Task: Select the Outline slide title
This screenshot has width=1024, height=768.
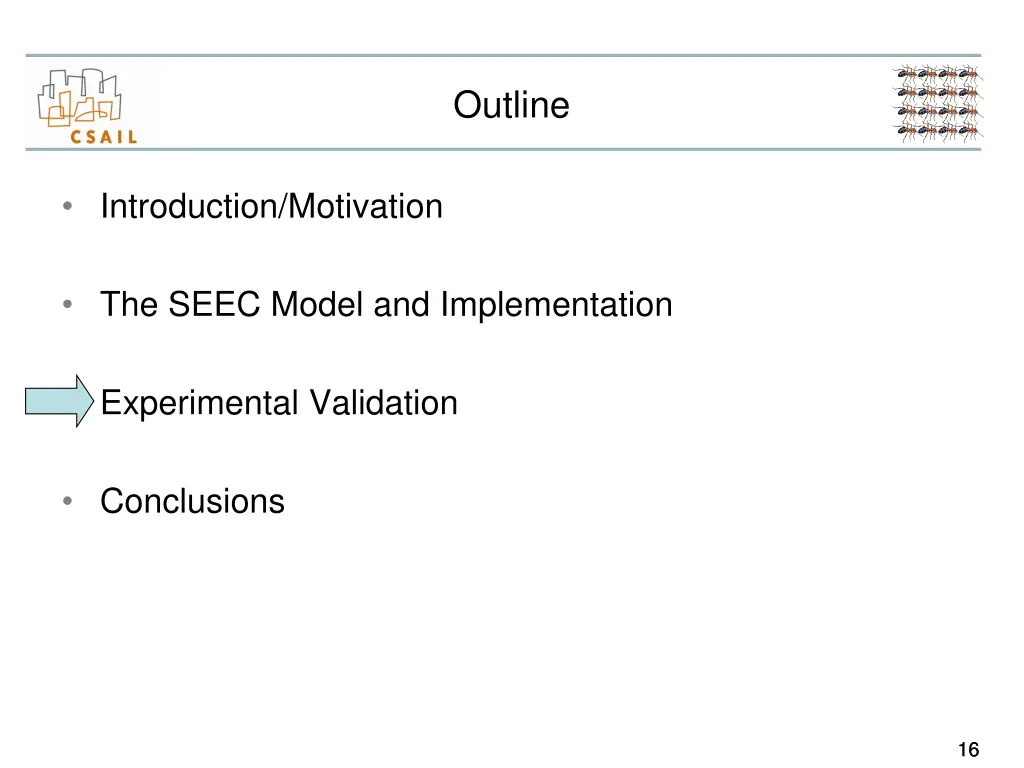Action: 511,104
